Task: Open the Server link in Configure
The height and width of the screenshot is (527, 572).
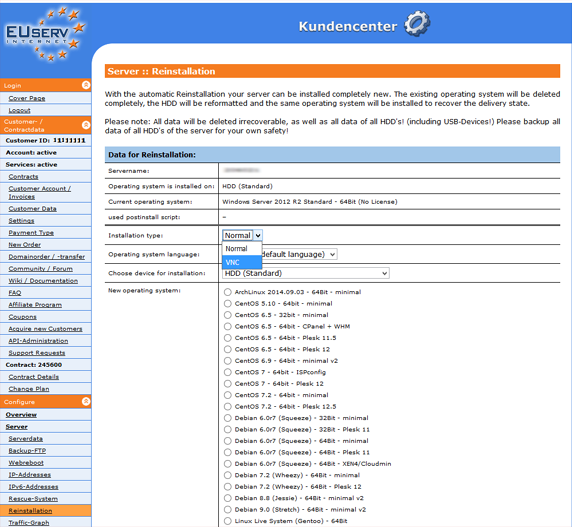Action: click(x=17, y=427)
